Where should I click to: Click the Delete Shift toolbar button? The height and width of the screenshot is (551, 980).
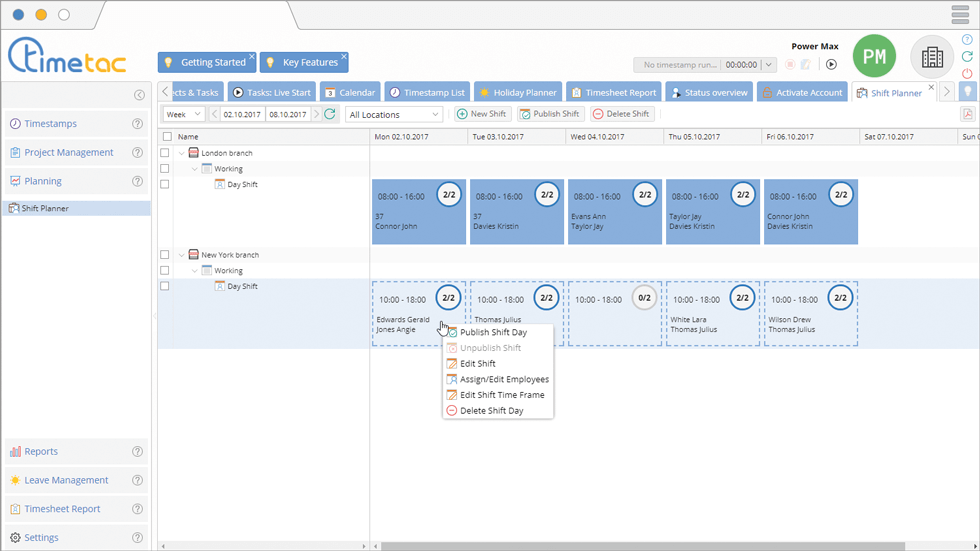[621, 114]
